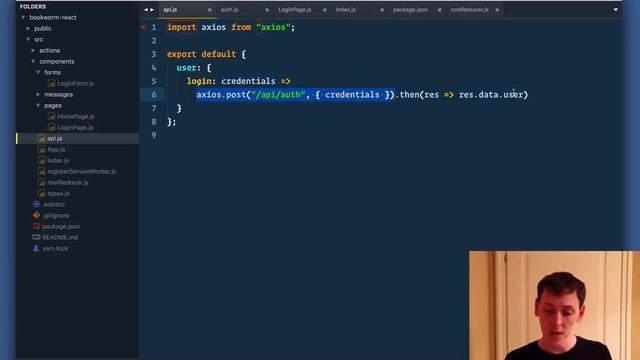Open README.md file
The height and width of the screenshot is (360, 640).
click(x=60, y=237)
